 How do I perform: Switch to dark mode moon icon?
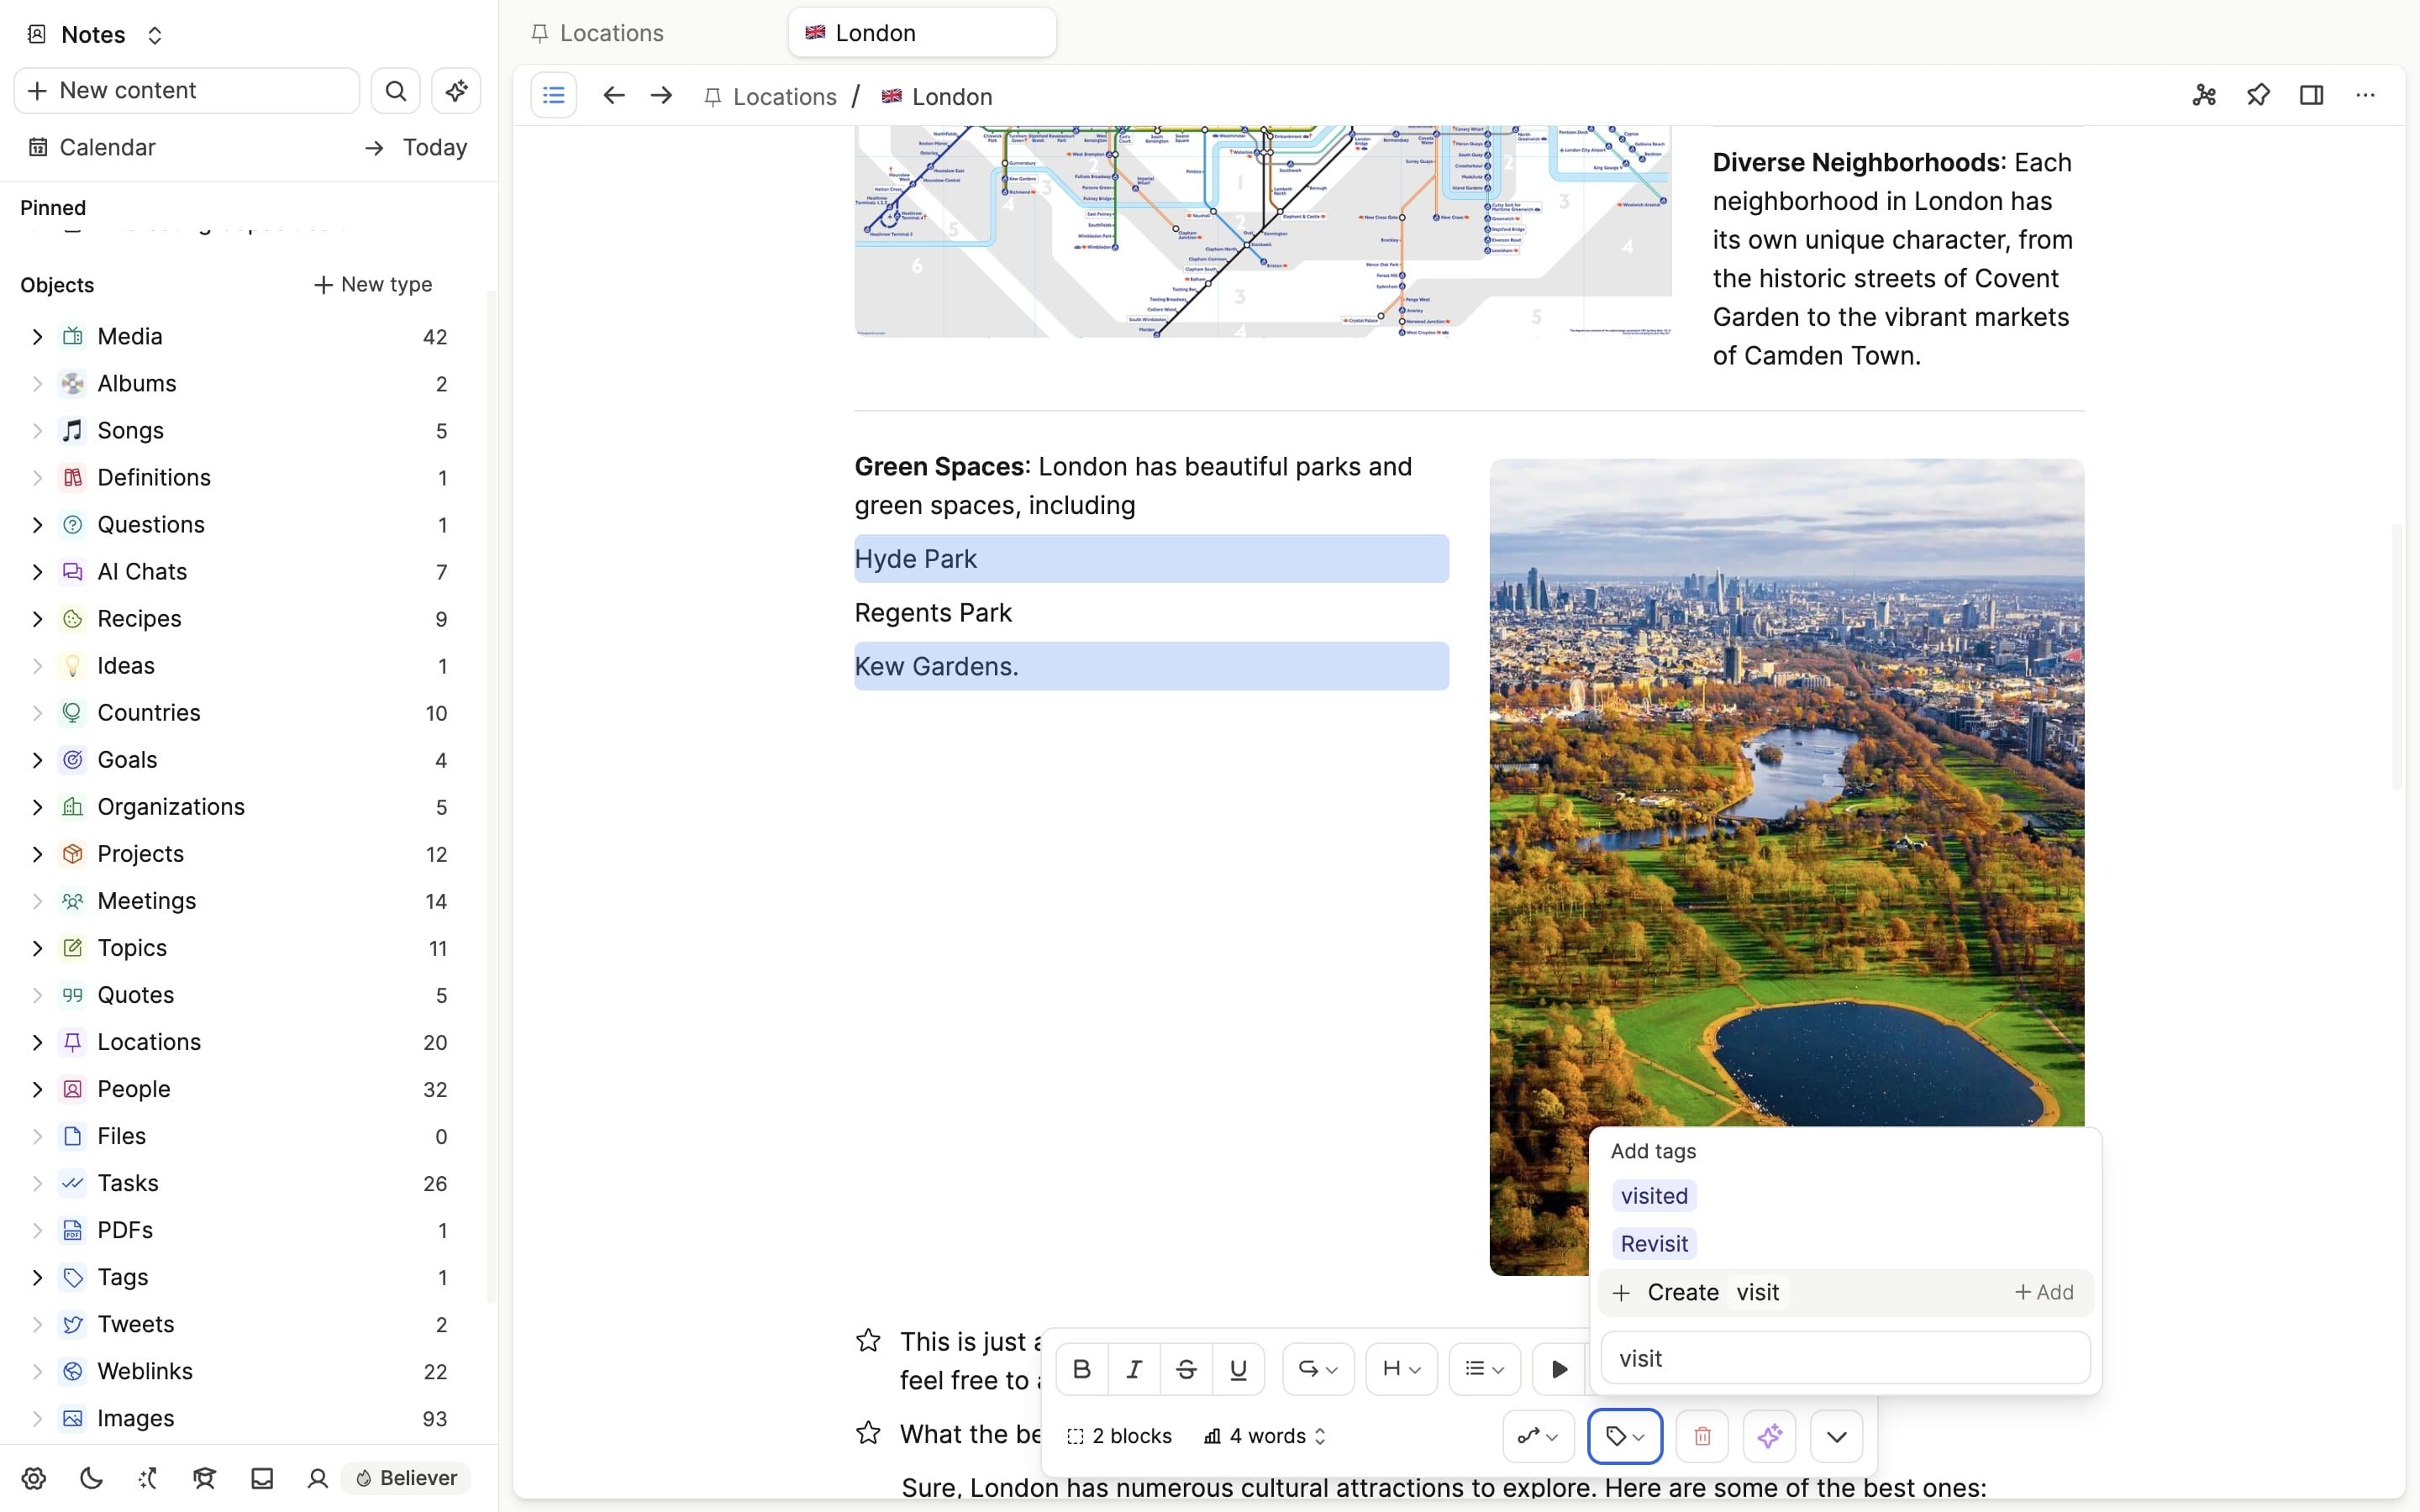click(91, 1478)
